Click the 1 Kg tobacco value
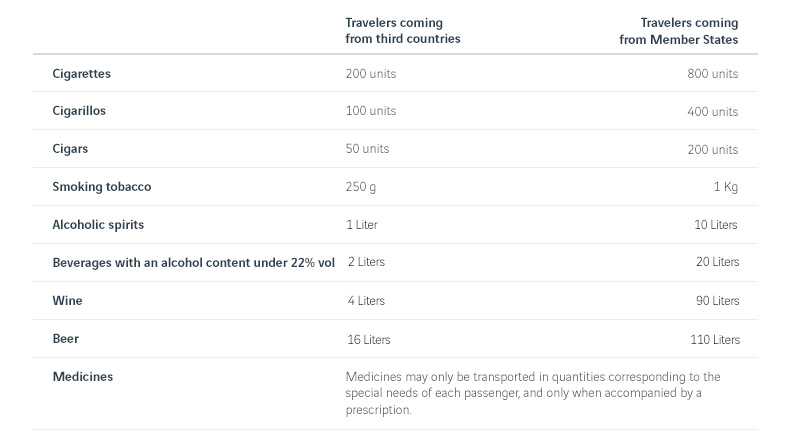Viewport: 790px width, 445px height. tap(725, 187)
